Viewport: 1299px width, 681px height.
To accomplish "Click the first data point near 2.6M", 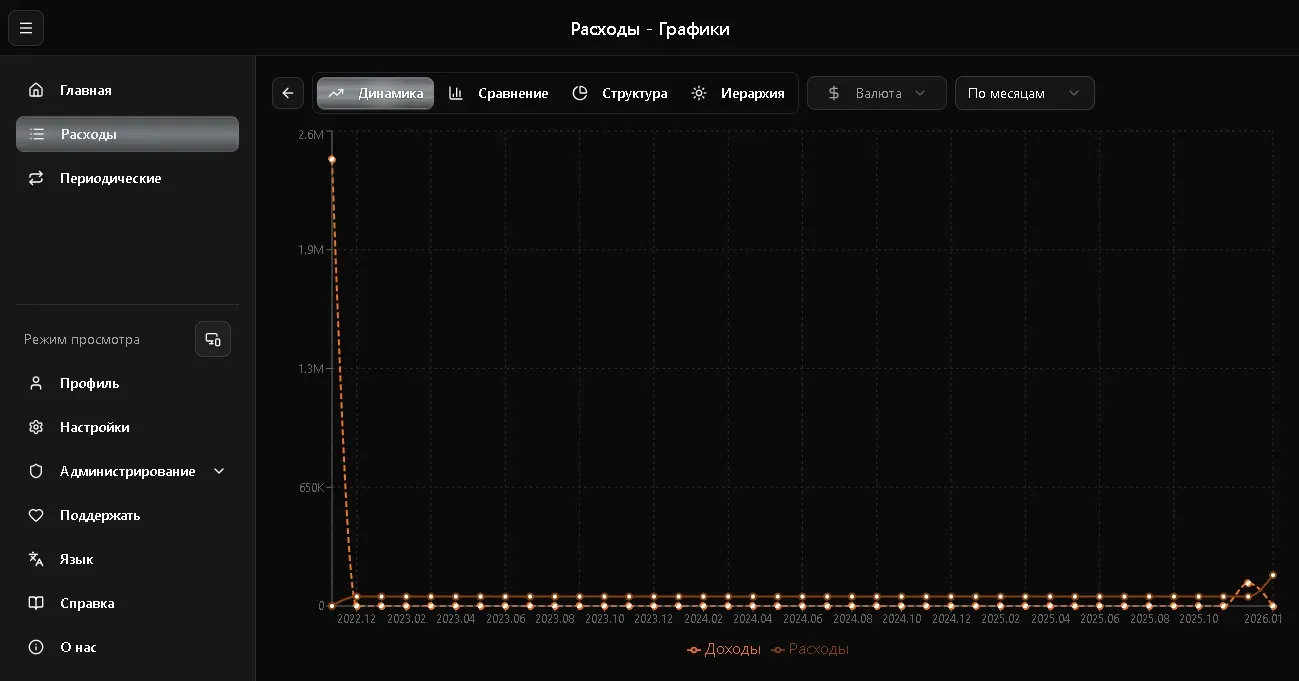I will click(x=332, y=159).
